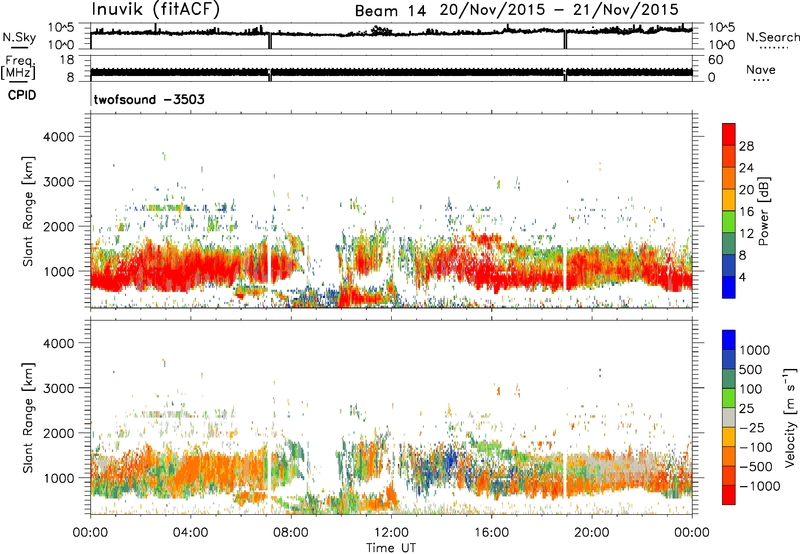Click the blue velocity patch near 14:00 in velocity panel
The height and width of the screenshot is (554, 800).
click(448, 458)
